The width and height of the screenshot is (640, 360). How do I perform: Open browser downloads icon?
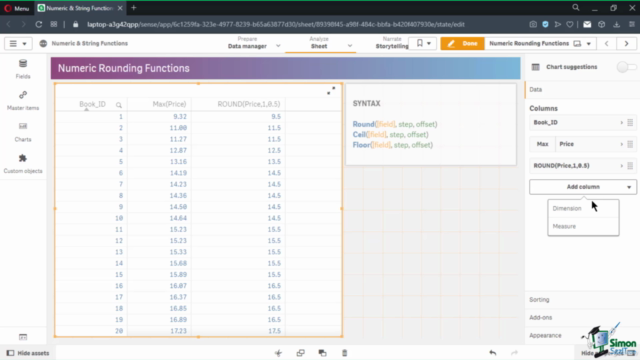[616, 24]
